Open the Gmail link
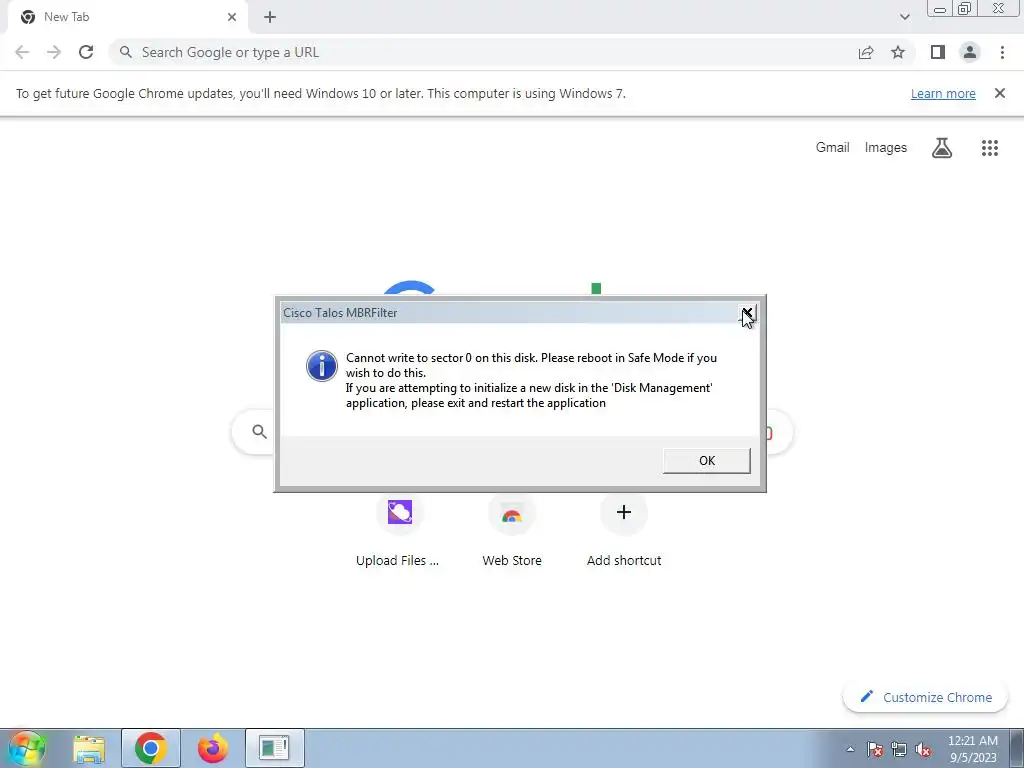1024x768 pixels. [x=833, y=148]
